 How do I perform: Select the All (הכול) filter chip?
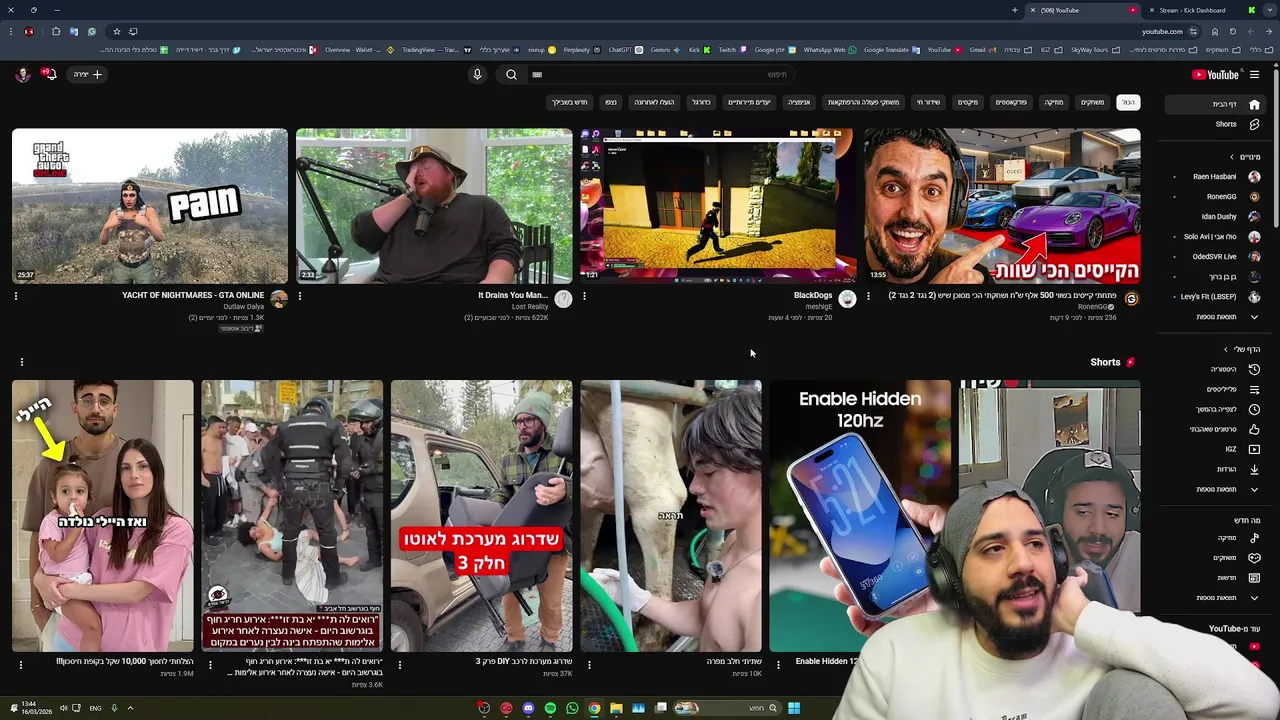pos(1128,102)
